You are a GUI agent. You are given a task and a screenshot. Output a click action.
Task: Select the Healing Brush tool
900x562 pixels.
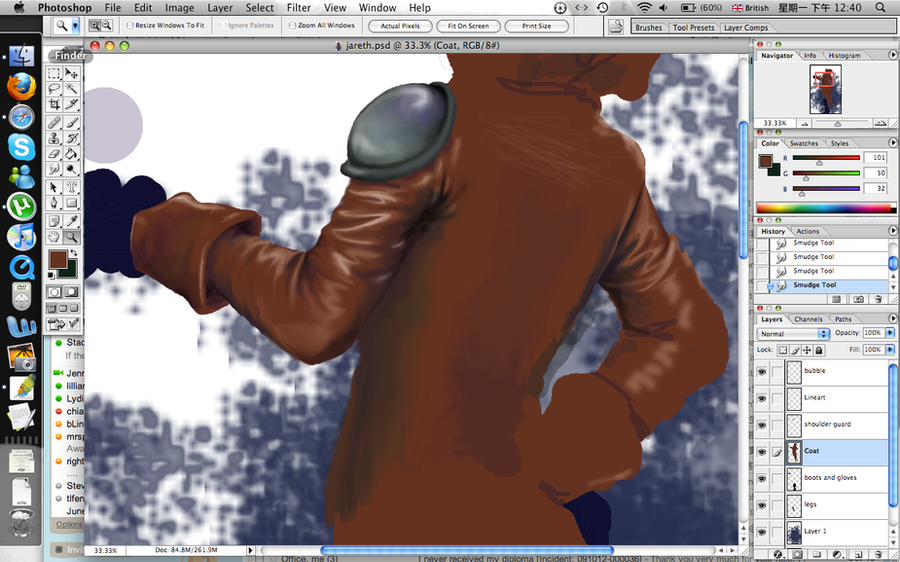click(54, 123)
